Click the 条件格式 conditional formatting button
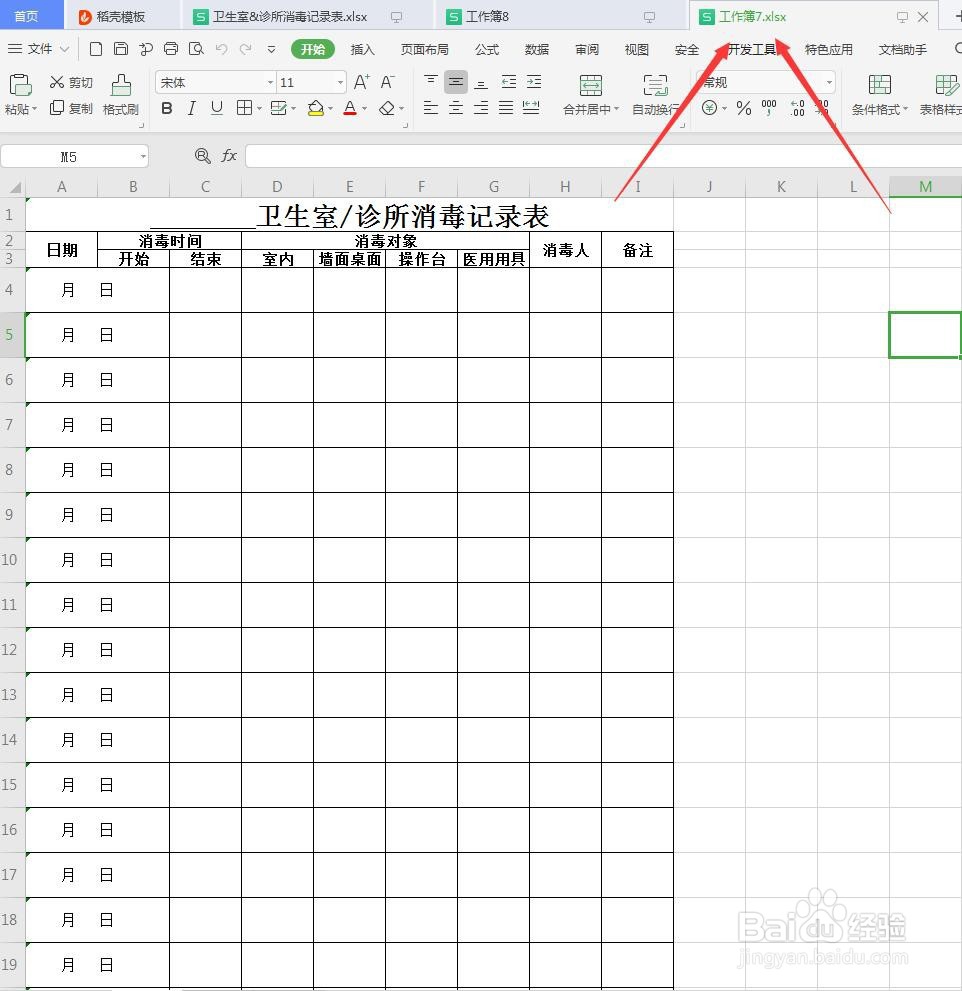The width and height of the screenshot is (962, 991). (878, 95)
